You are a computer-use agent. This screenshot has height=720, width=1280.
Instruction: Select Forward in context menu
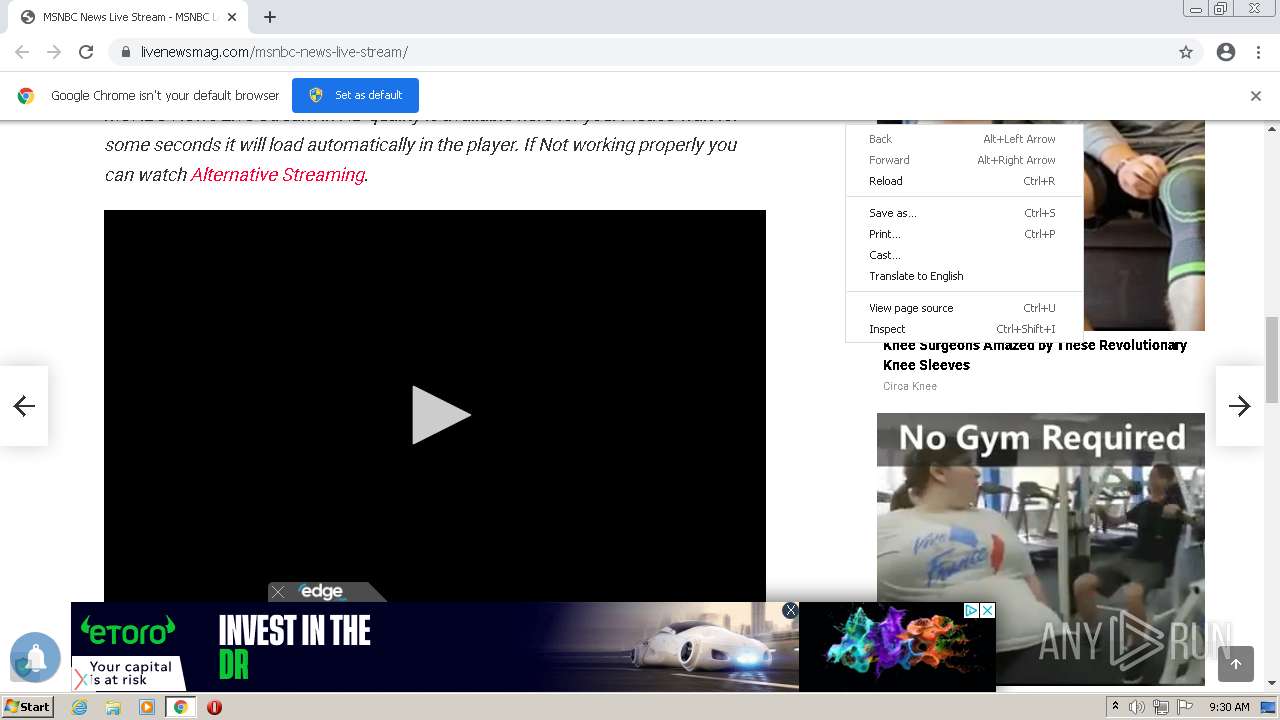(964, 160)
